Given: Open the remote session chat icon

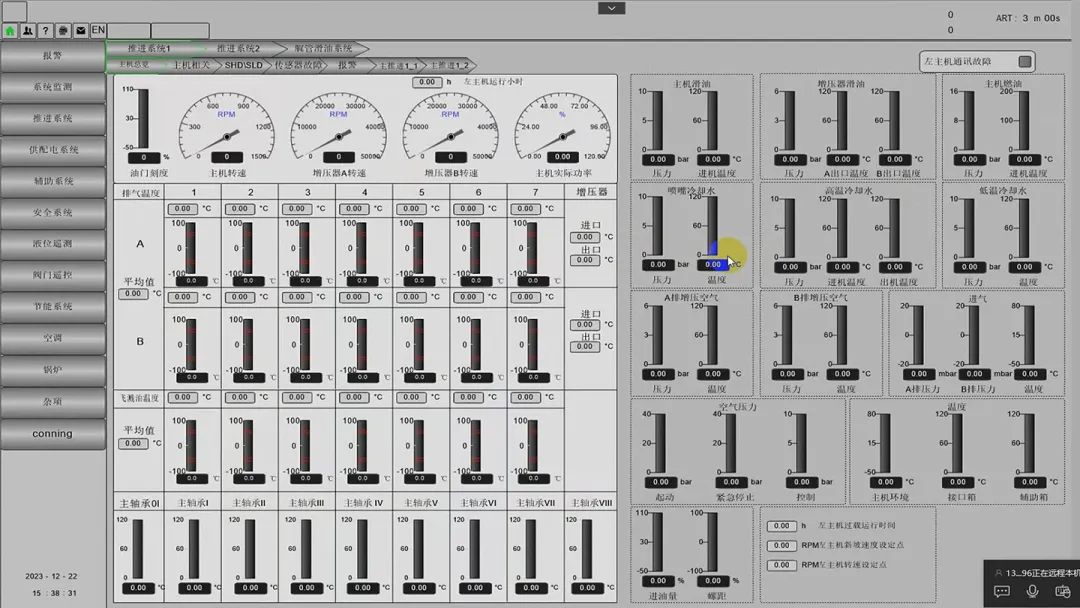Looking at the screenshot, I should [1001, 591].
